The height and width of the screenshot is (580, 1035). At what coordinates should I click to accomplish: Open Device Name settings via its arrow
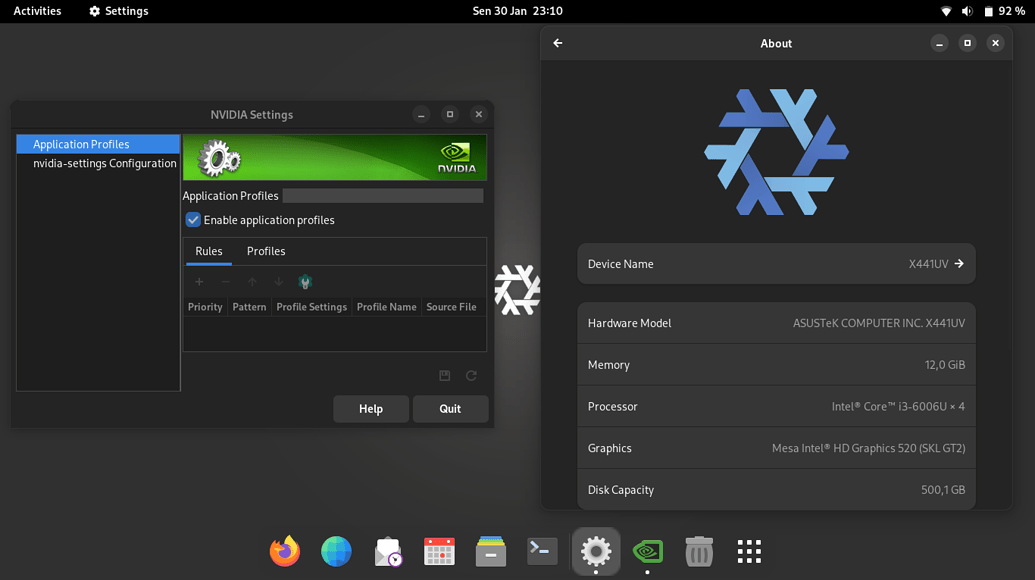point(957,263)
